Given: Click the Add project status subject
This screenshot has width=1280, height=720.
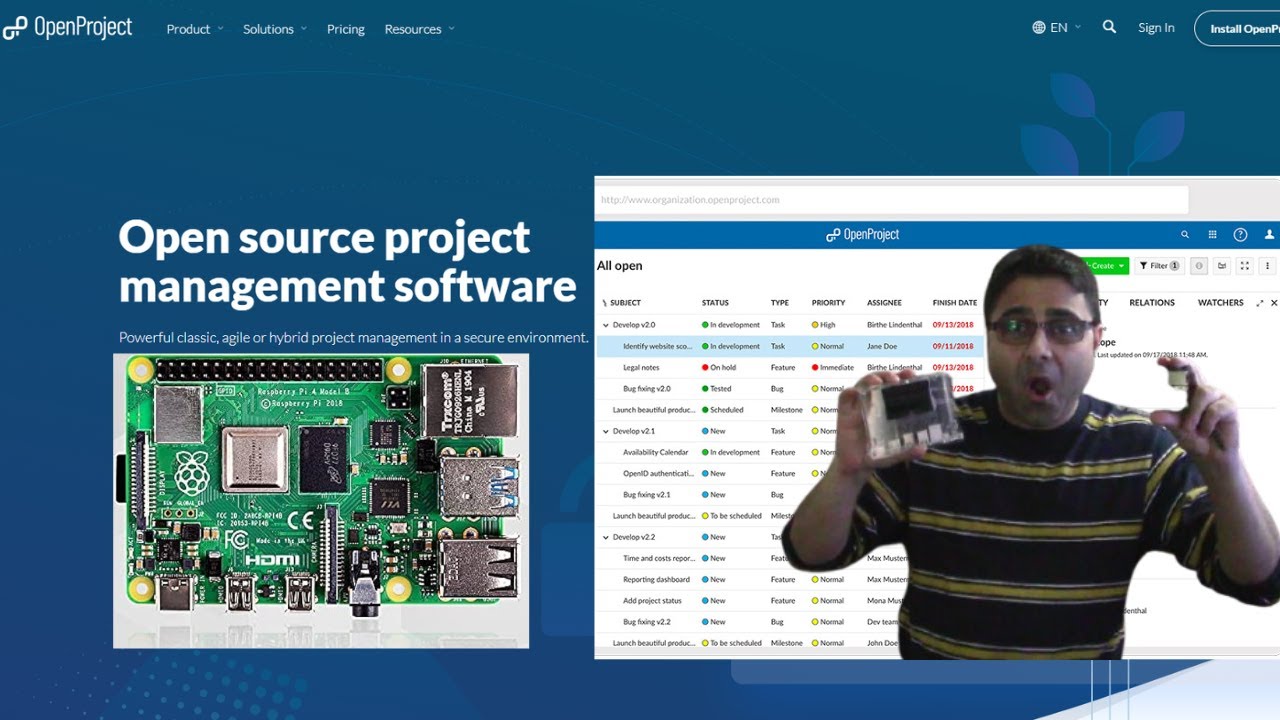Looking at the screenshot, I should tap(652, 601).
